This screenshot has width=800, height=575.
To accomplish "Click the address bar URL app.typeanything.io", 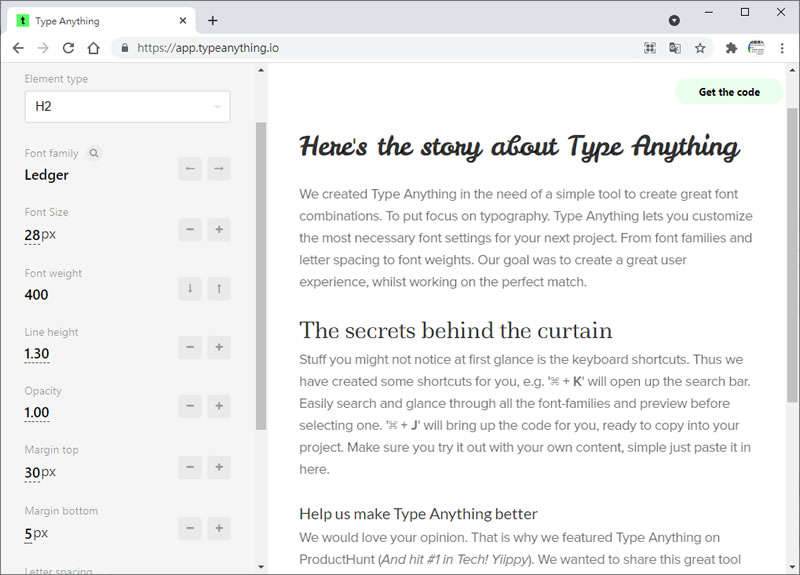I will (208, 48).
